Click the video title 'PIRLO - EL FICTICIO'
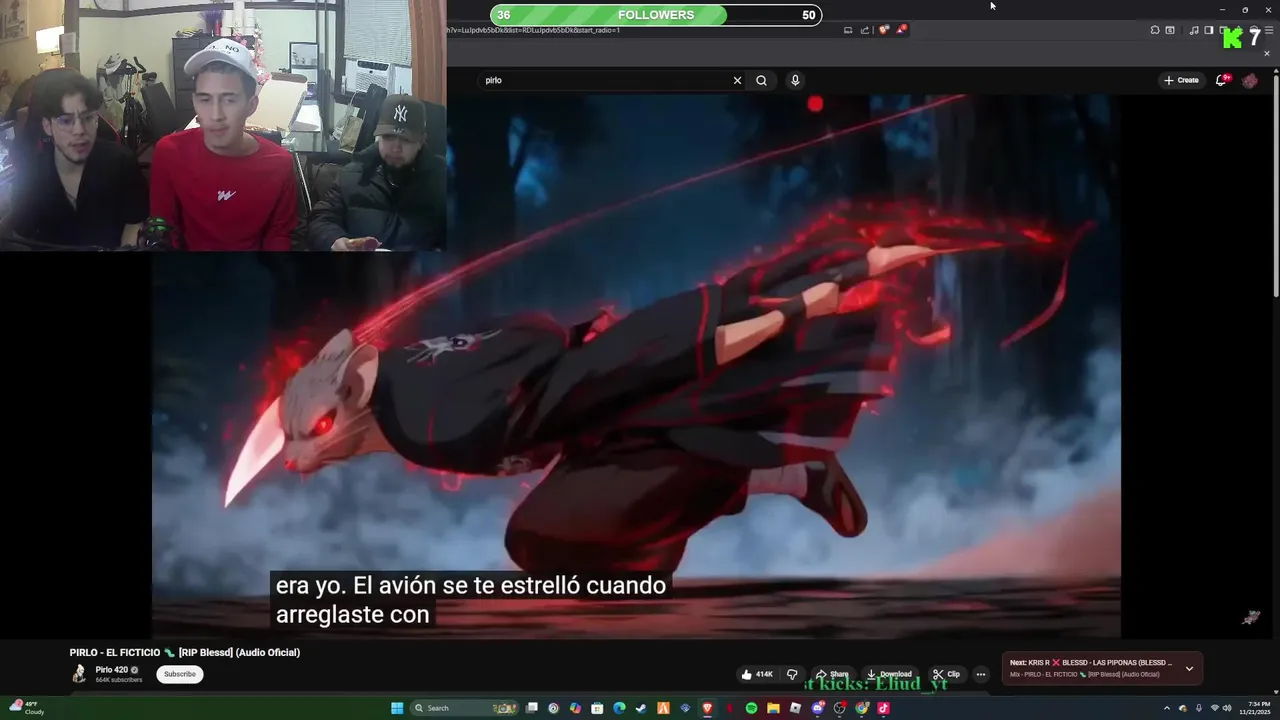This screenshot has height=720, width=1280. (185, 652)
